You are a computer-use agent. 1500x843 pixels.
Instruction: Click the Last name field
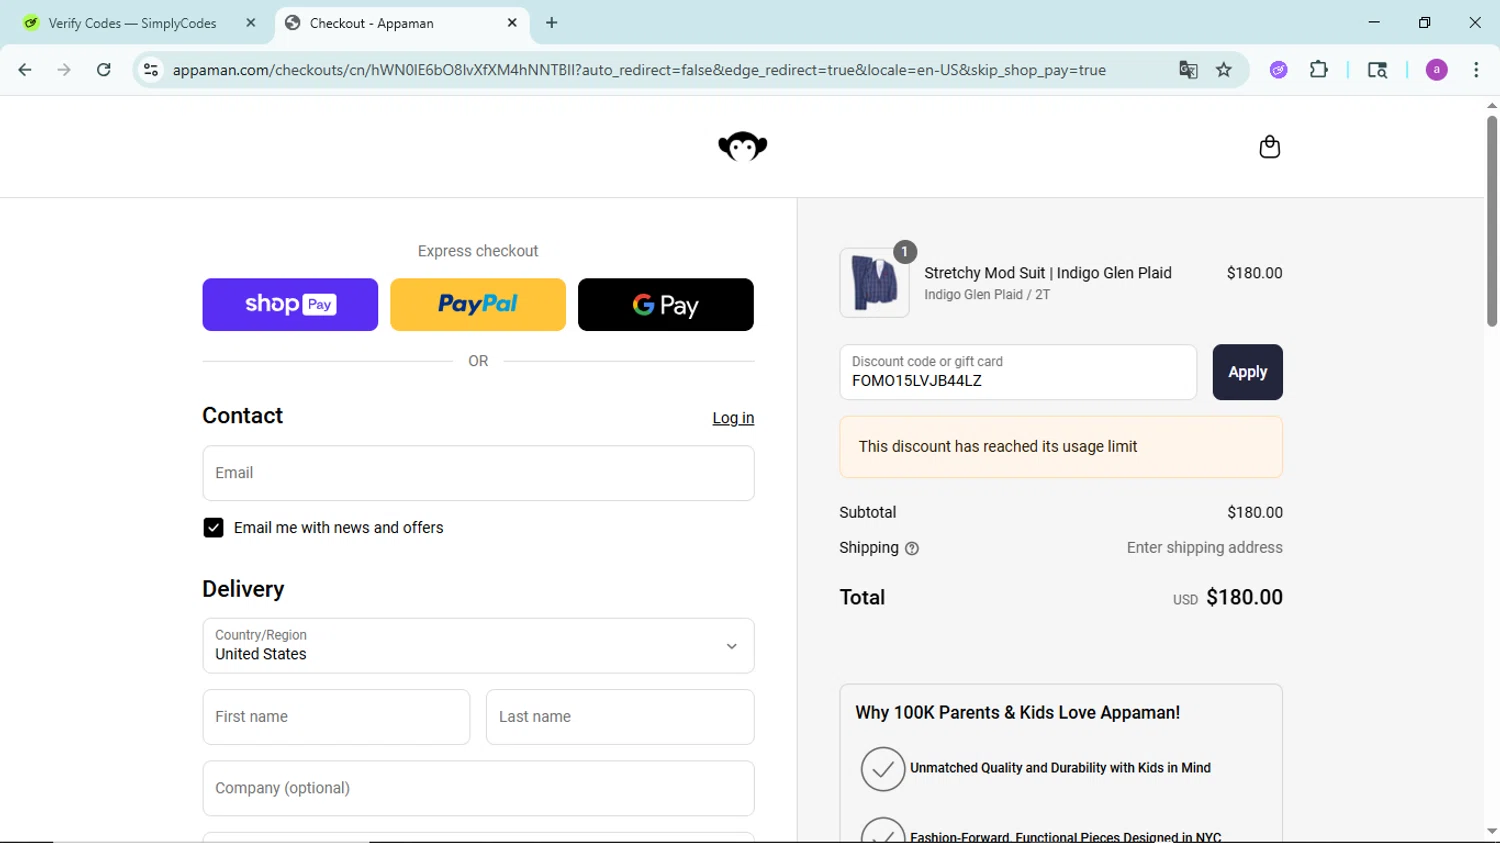click(x=620, y=717)
